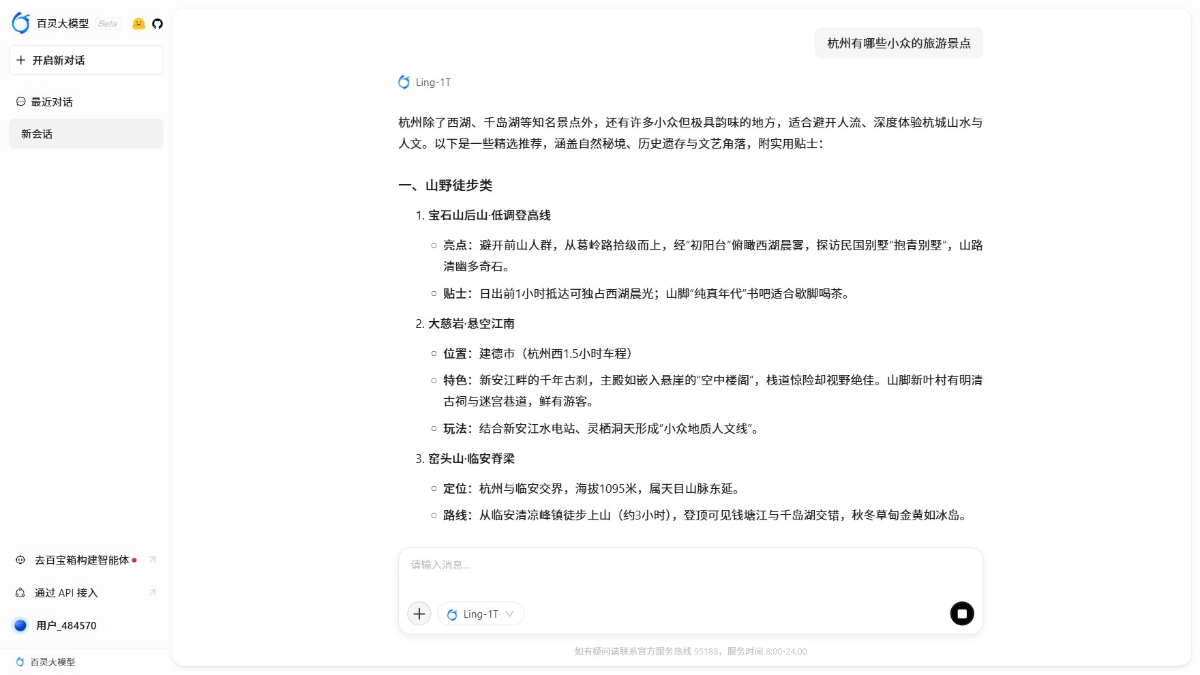Start a new chat with 开启新对话
Viewport: 1200px width, 675px height.
pyautogui.click(x=86, y=60)
